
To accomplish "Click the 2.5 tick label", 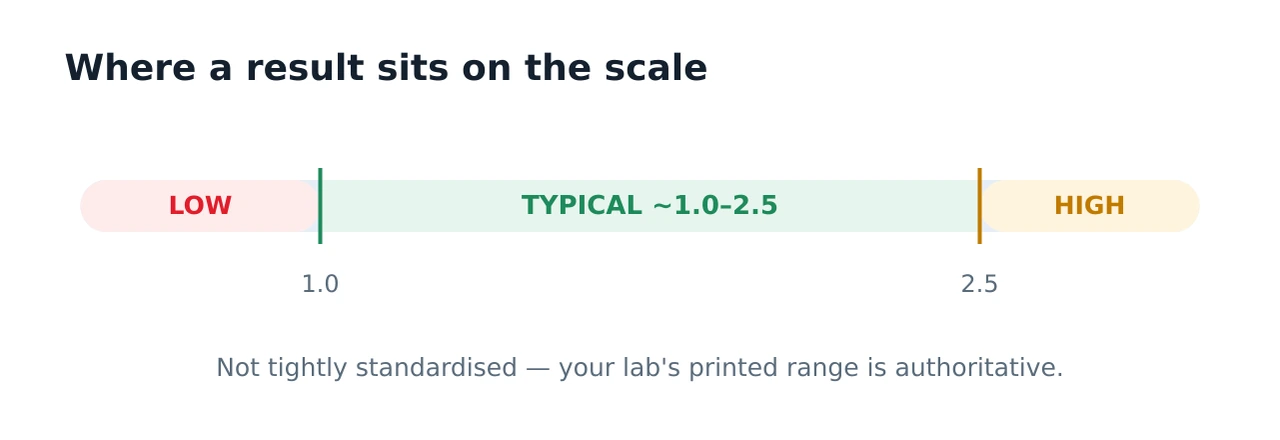I will pos(979,285).
